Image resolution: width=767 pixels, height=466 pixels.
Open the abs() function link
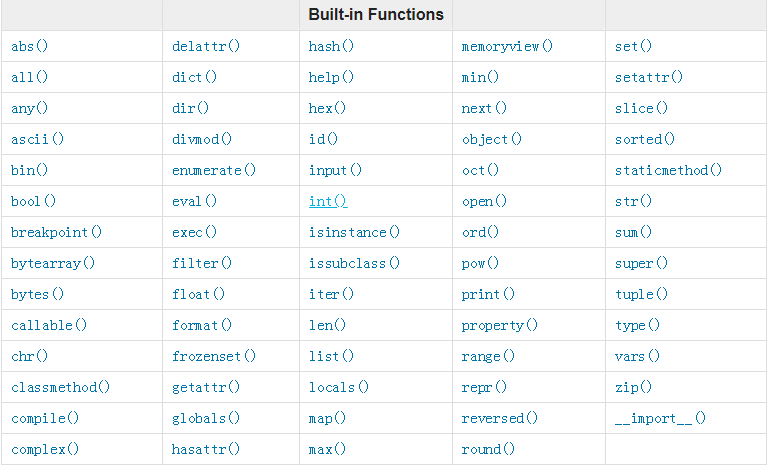(29, 46)
